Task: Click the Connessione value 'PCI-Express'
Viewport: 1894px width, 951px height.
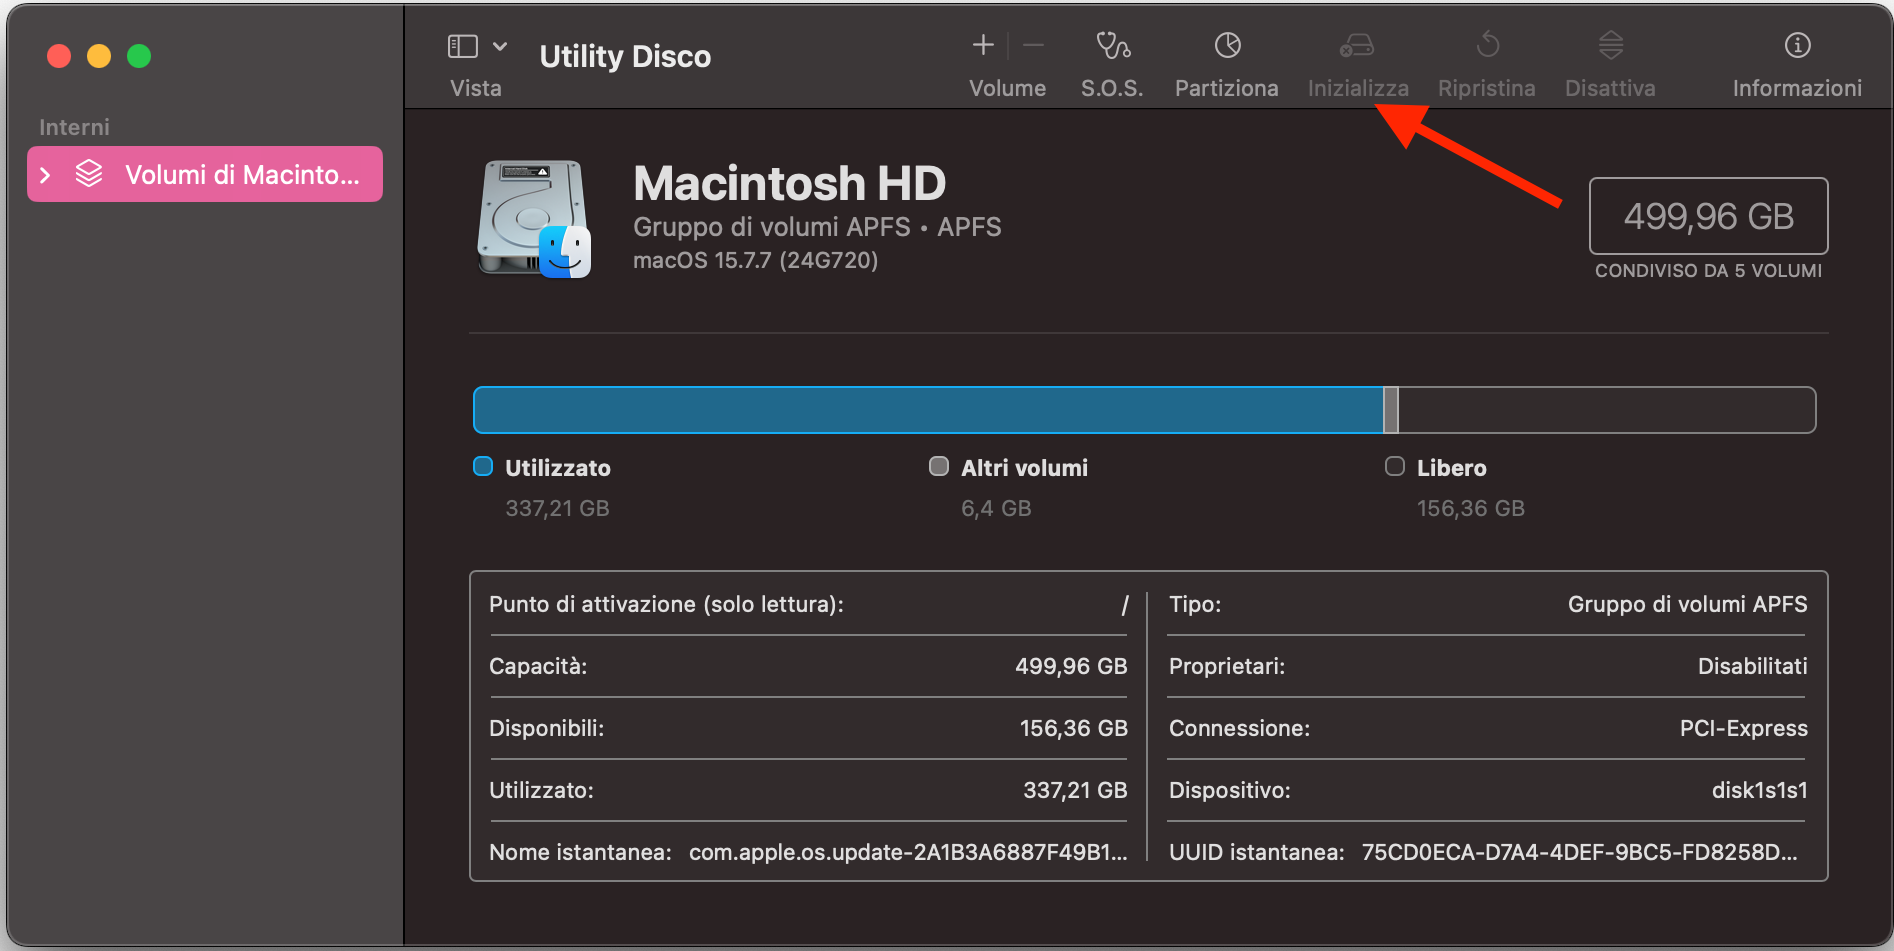Action: click(x=1743, y=728)
